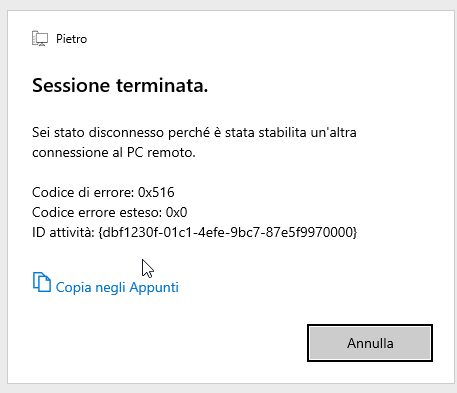Click the closing brace after 87e5f9970000
This screenshot has width=457, height=393.
tap(355, 232)
